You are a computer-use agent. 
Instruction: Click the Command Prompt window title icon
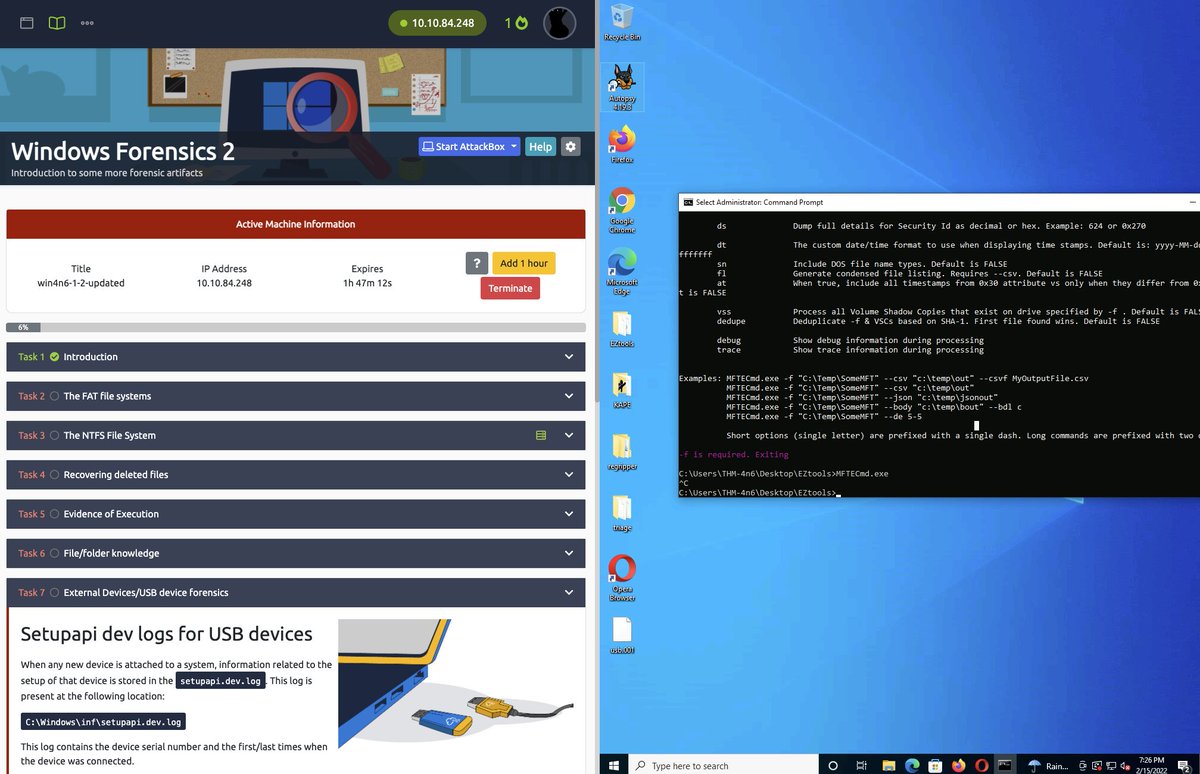coord(688,202)
